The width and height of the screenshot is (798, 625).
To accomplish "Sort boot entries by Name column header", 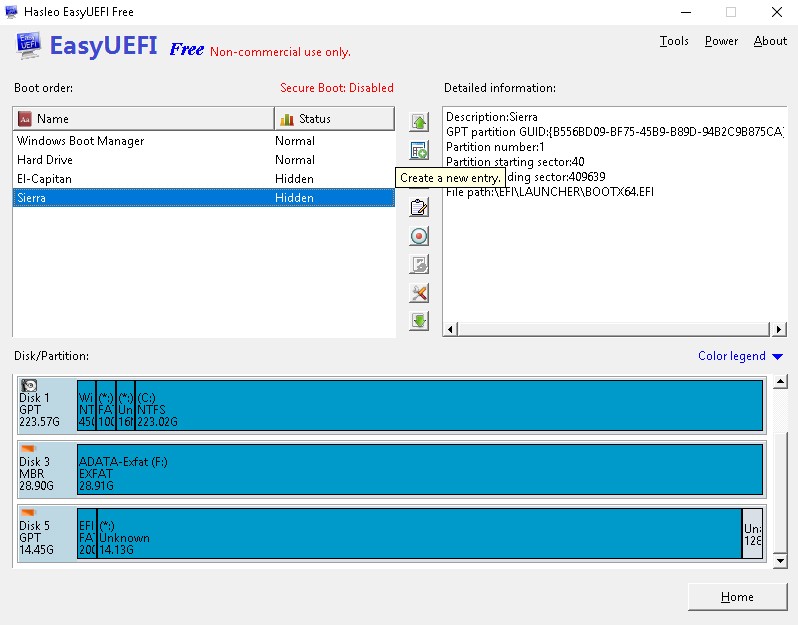I will click(144, 119).
